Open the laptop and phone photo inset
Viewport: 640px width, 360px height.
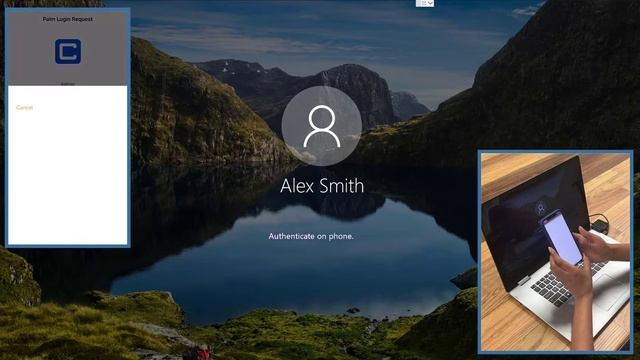pos(555,251)
